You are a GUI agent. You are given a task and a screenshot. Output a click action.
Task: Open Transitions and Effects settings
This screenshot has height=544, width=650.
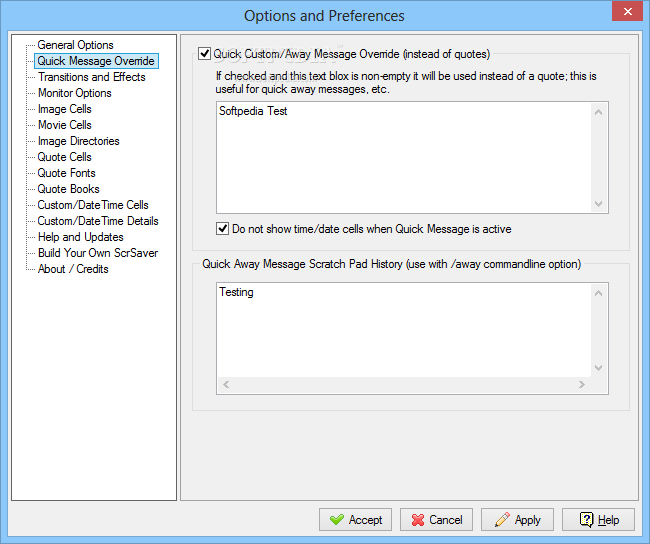(92, 77)
